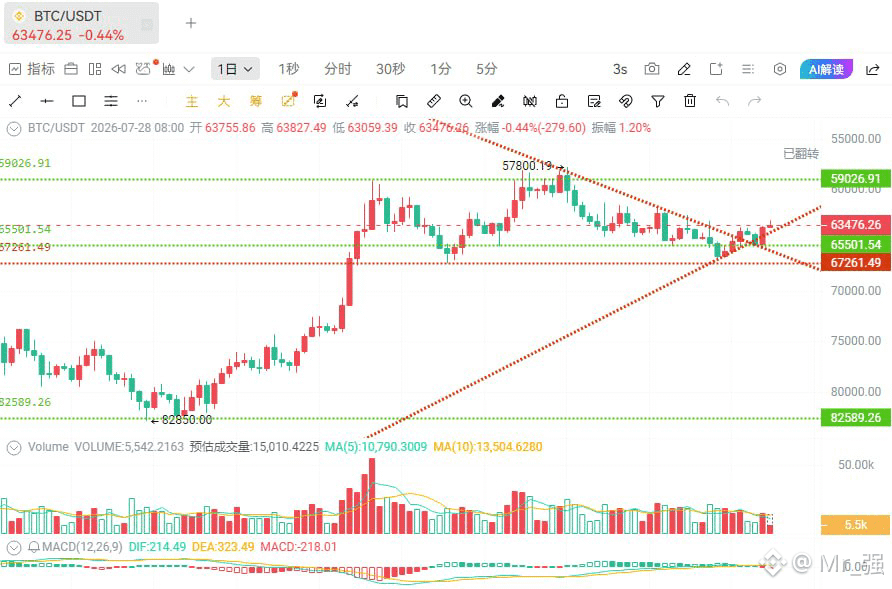The width and height of the screenshot is (892, 589).
Task: Open more drawing tools ellipsis
Action: (142, 101)
